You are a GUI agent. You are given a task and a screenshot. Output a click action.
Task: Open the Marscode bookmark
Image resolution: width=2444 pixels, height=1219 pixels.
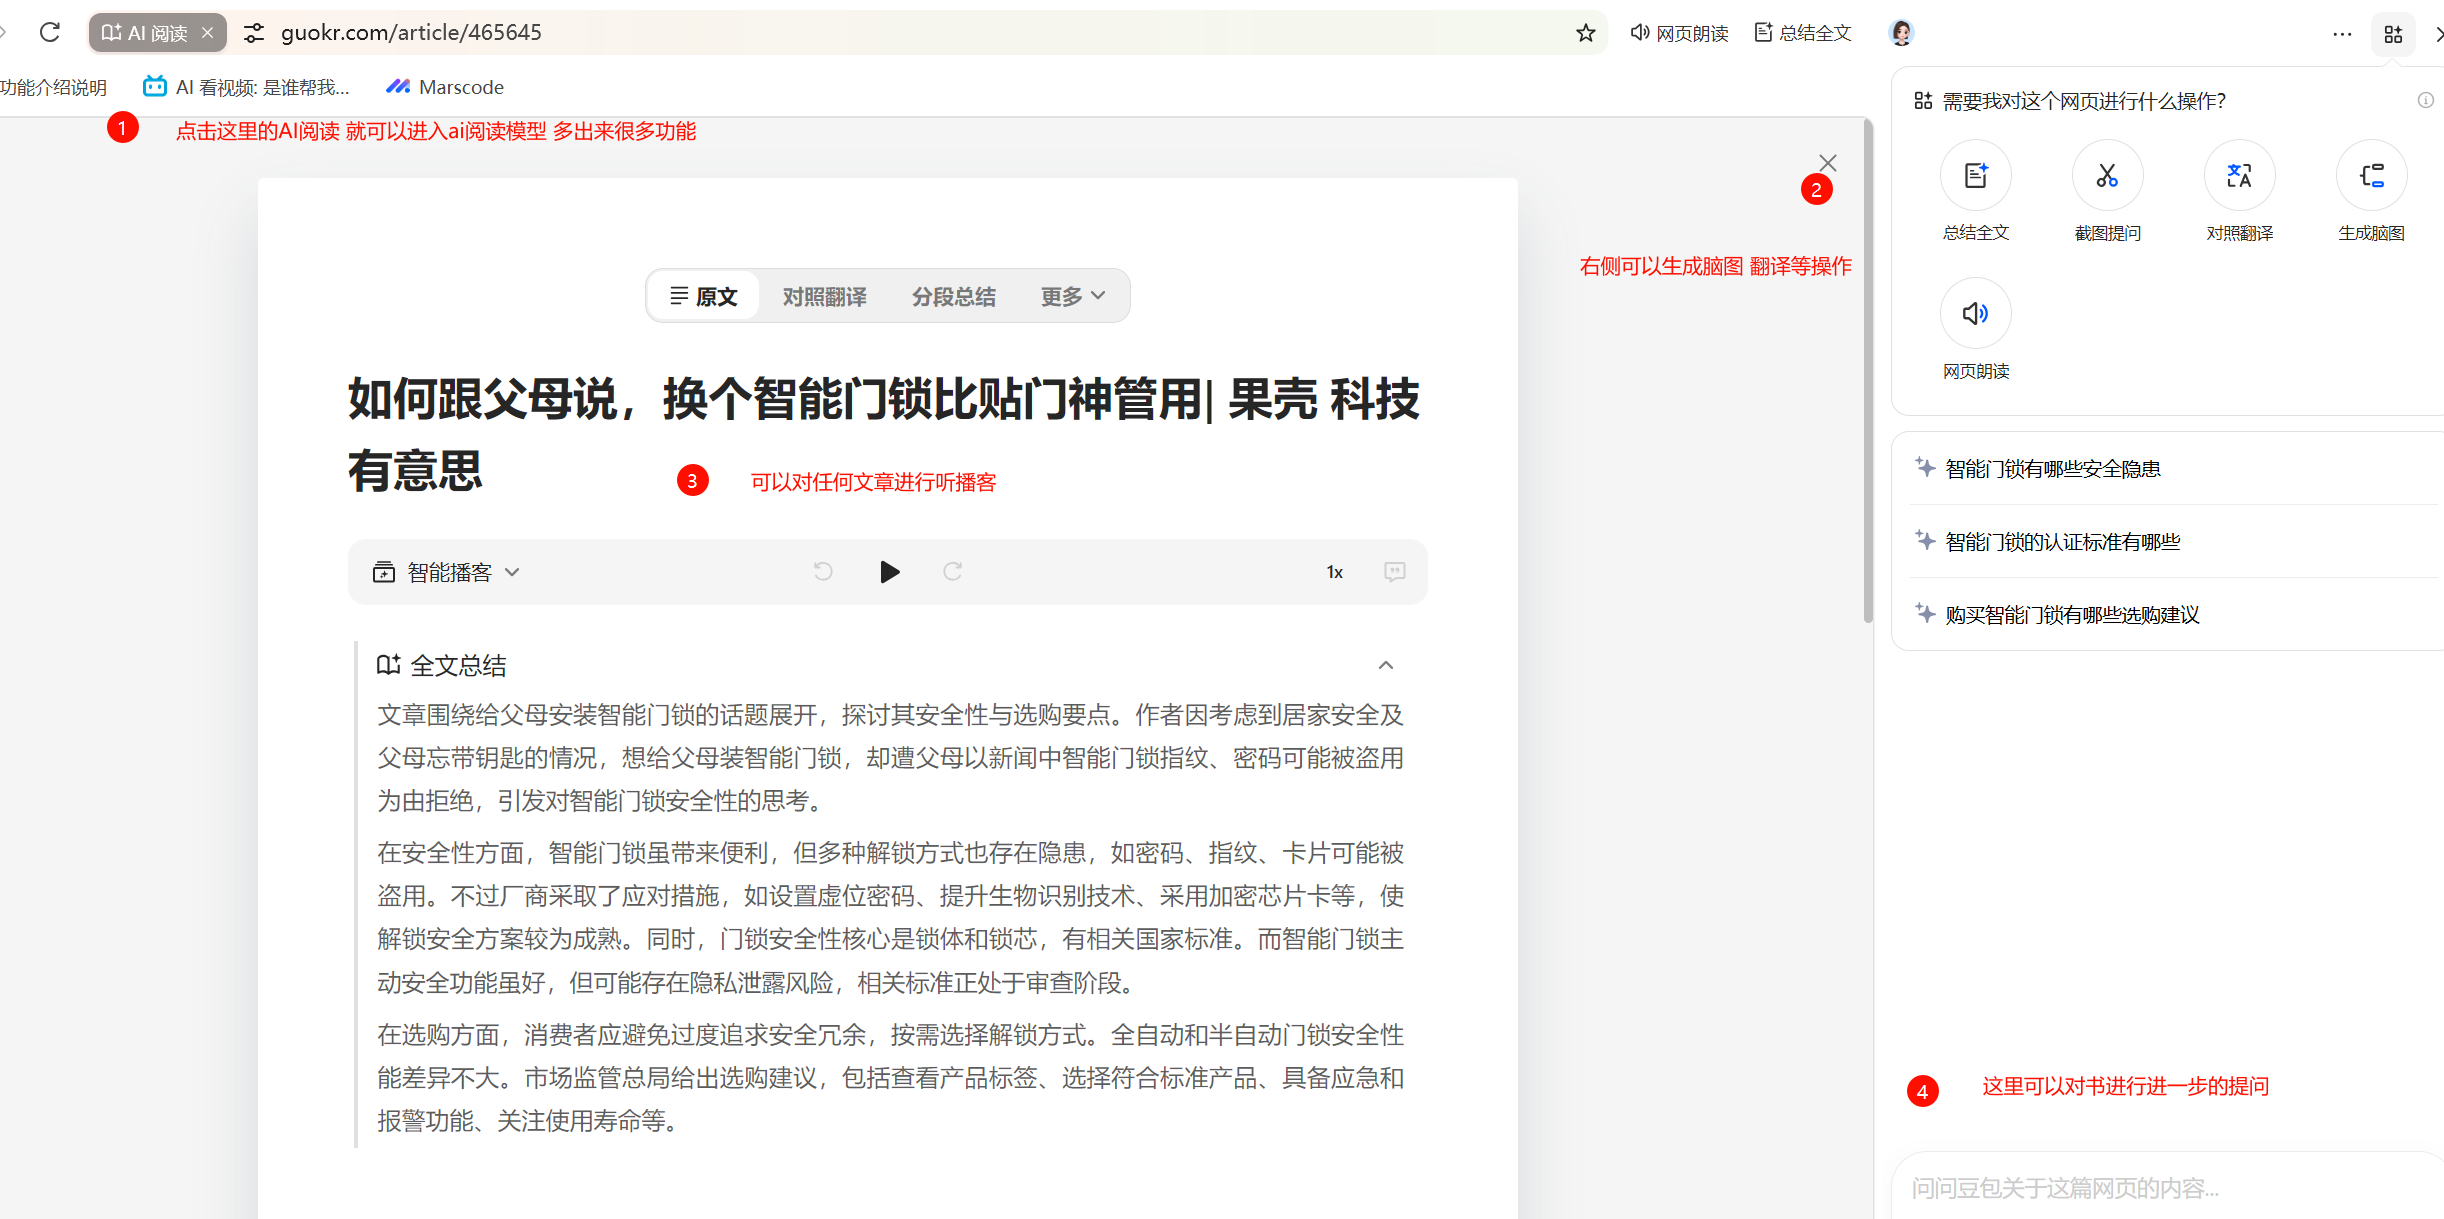point(445,86)
